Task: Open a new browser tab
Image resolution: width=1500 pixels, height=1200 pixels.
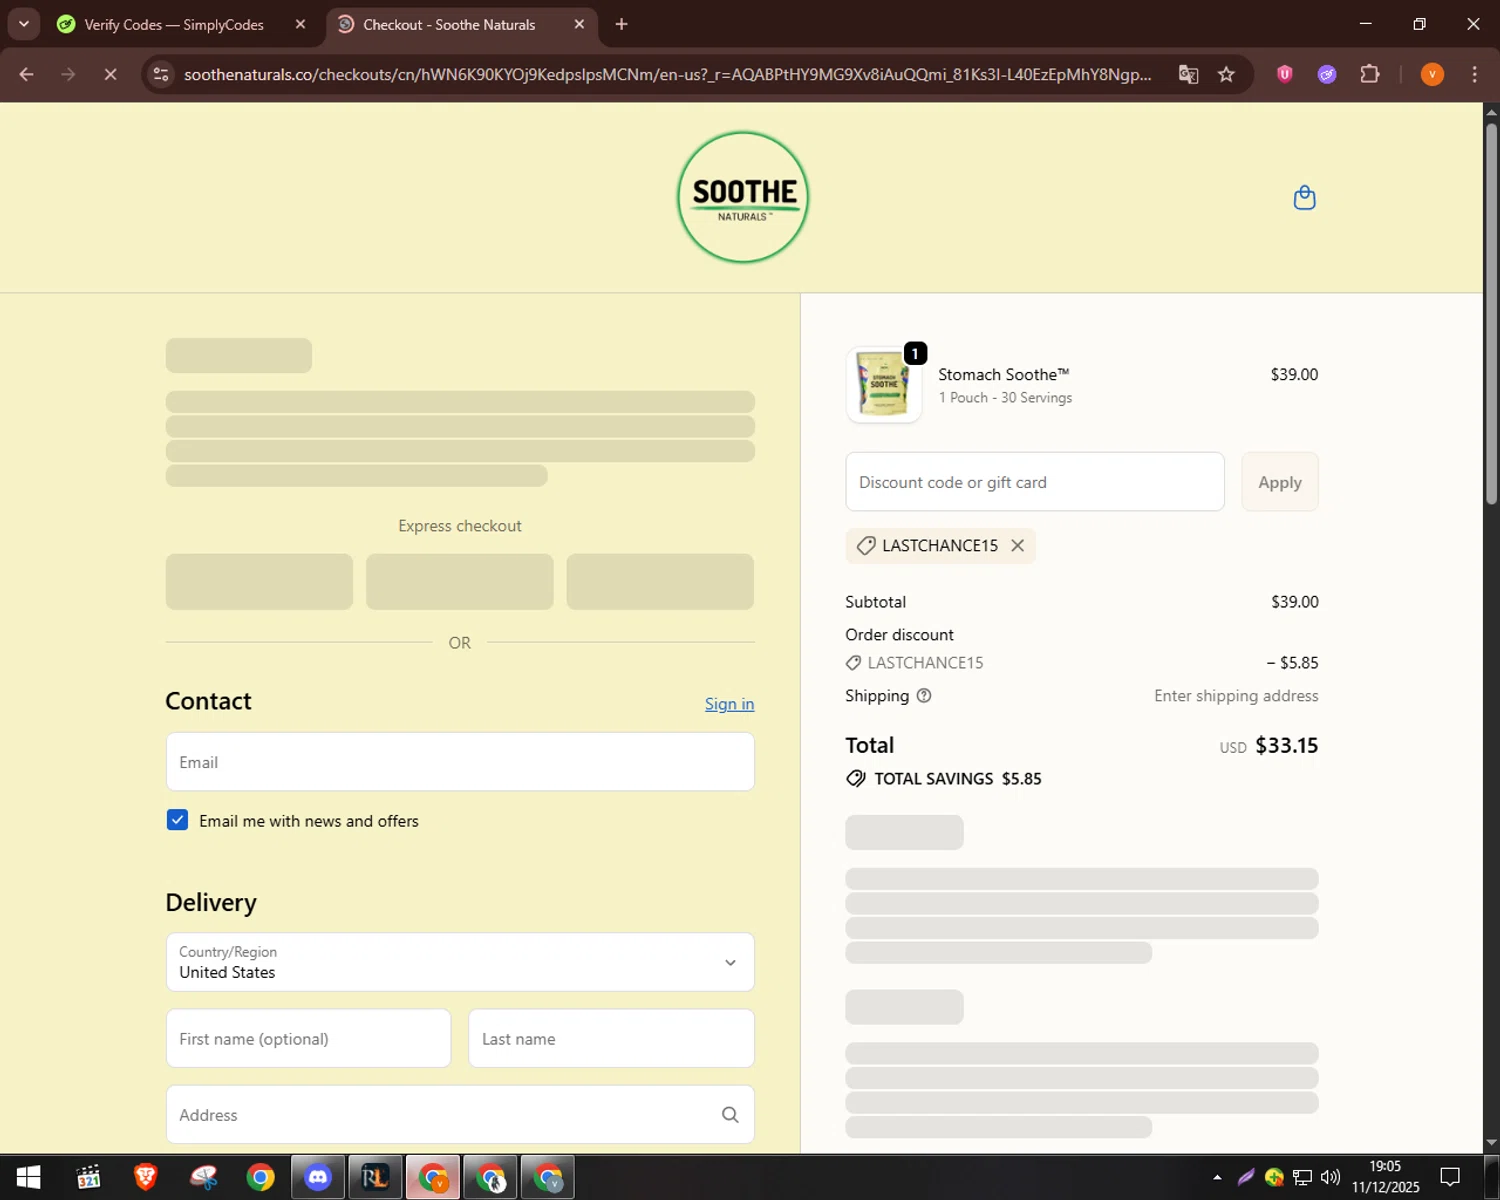Action: coord(621,24)
